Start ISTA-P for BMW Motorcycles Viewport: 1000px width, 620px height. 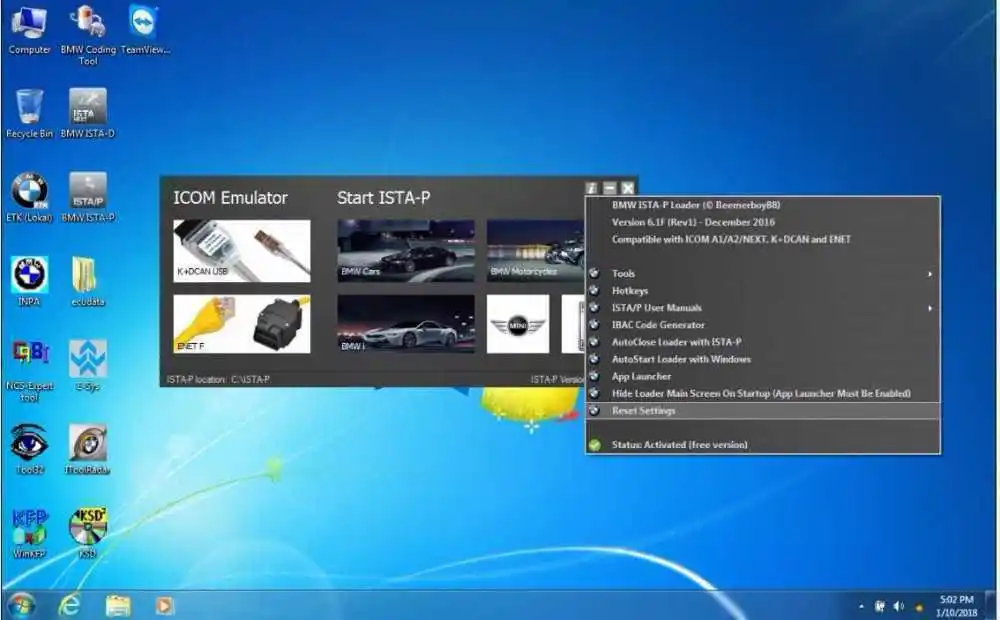pos(536,251)
